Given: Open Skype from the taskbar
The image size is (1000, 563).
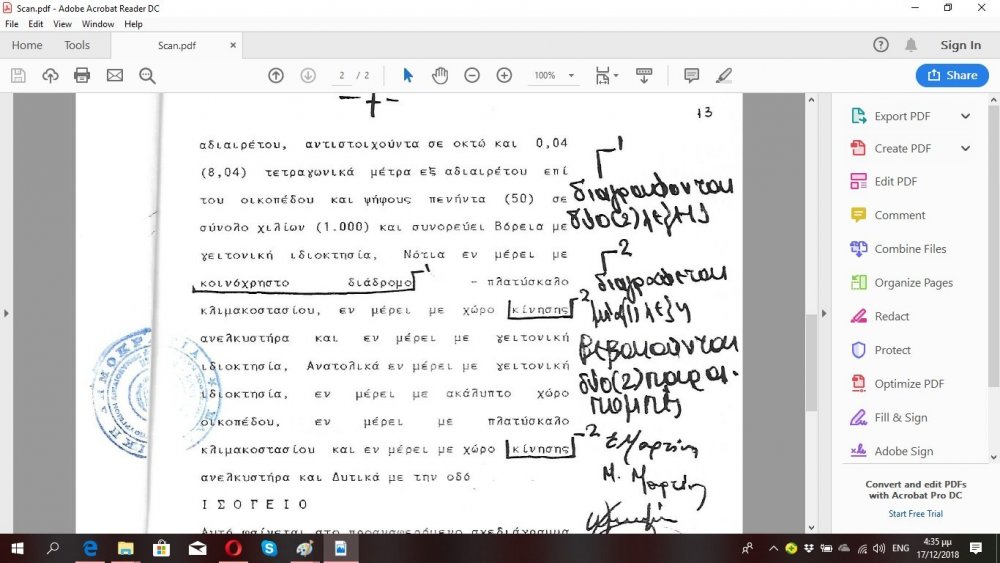Looking at the screenshot, I should 269,548.
